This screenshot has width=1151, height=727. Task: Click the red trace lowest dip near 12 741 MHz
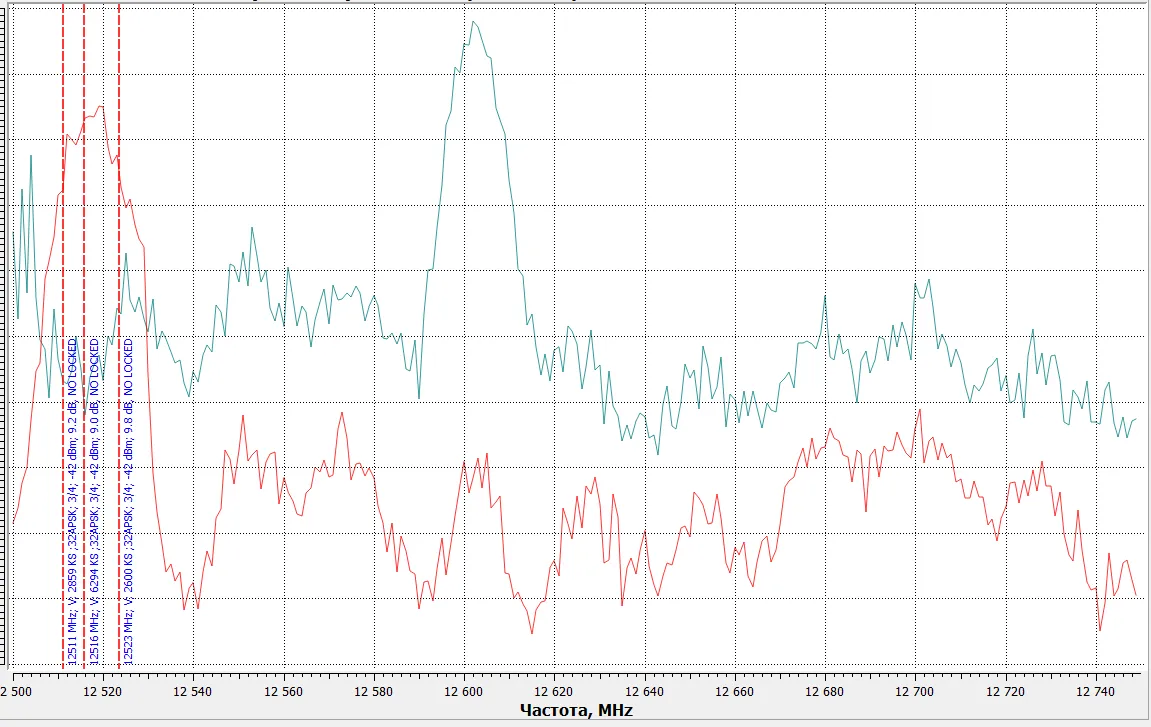(x=1100, y=630)
